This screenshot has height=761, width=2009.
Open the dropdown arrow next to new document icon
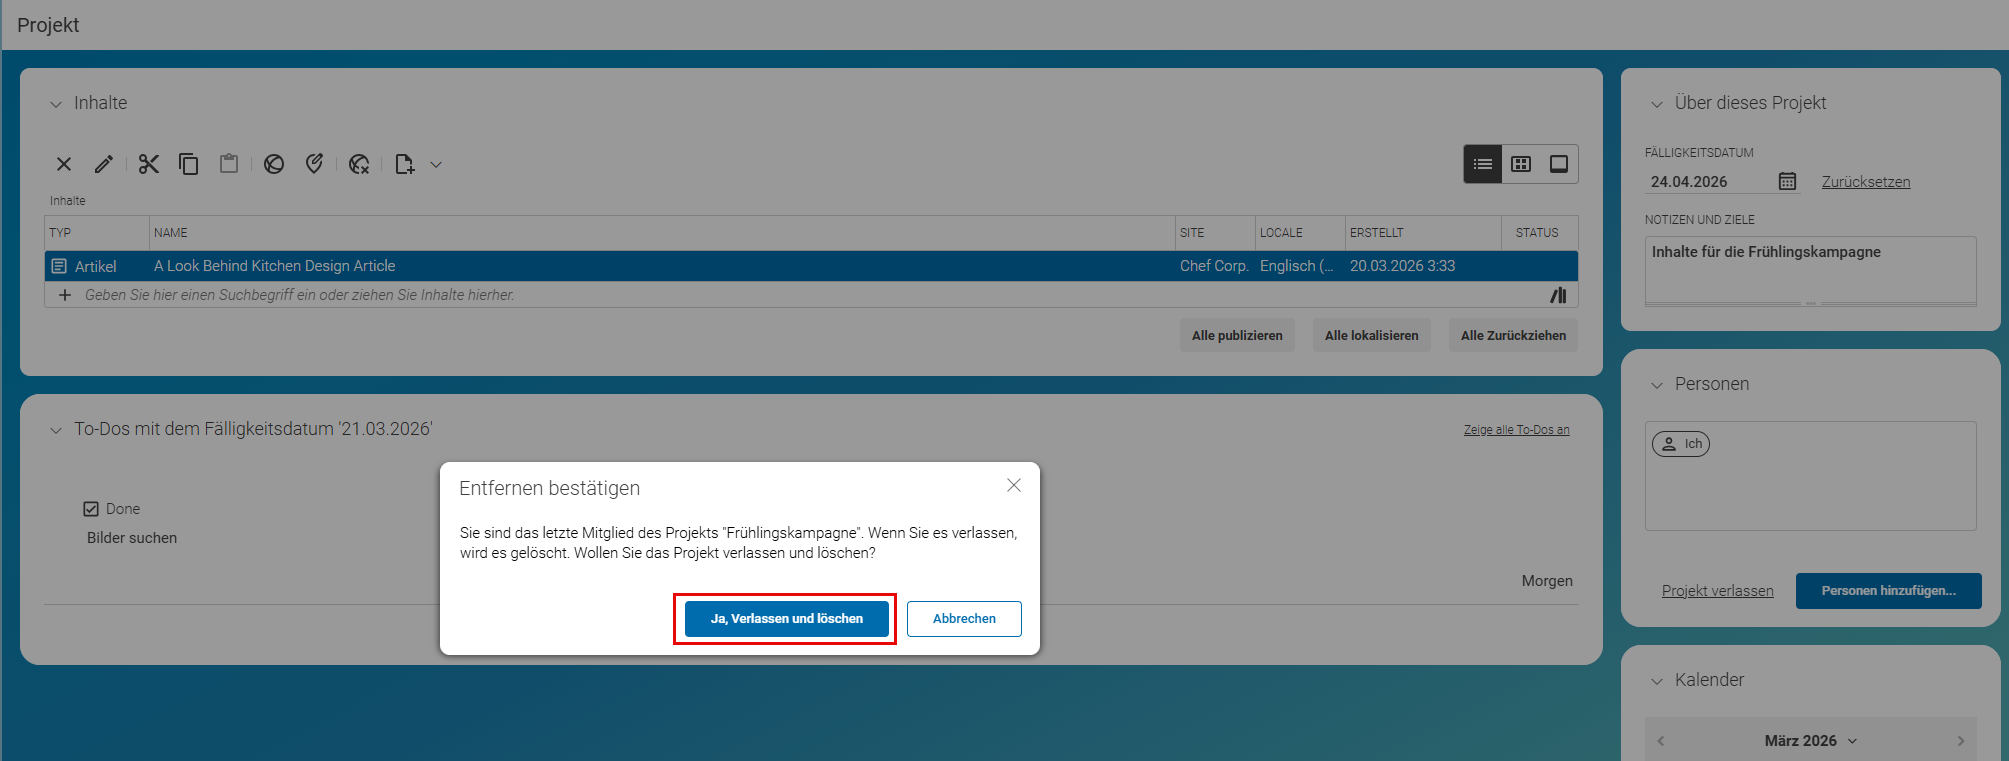[436, 165]
